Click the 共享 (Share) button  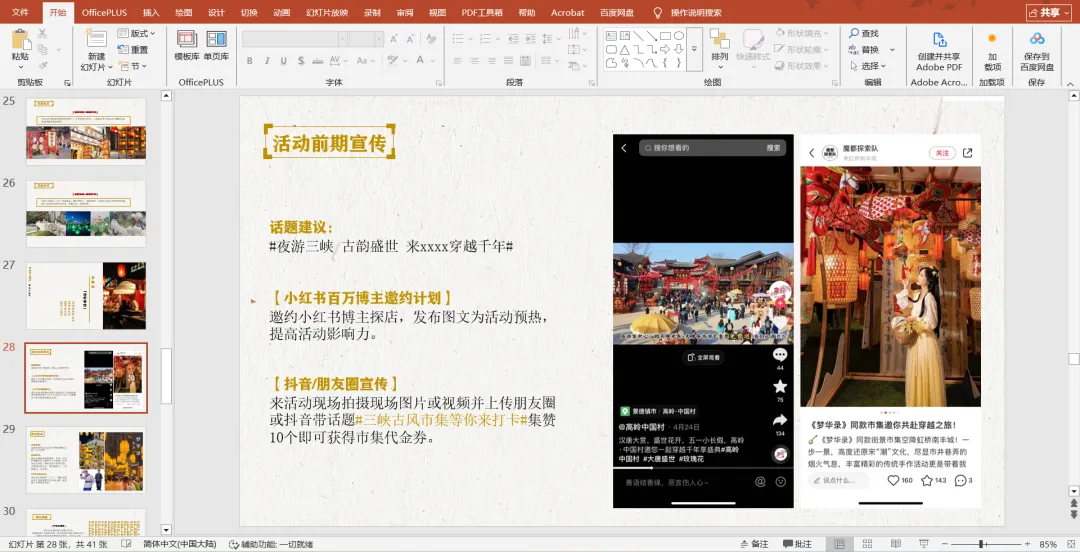(x=1049, y=12)
